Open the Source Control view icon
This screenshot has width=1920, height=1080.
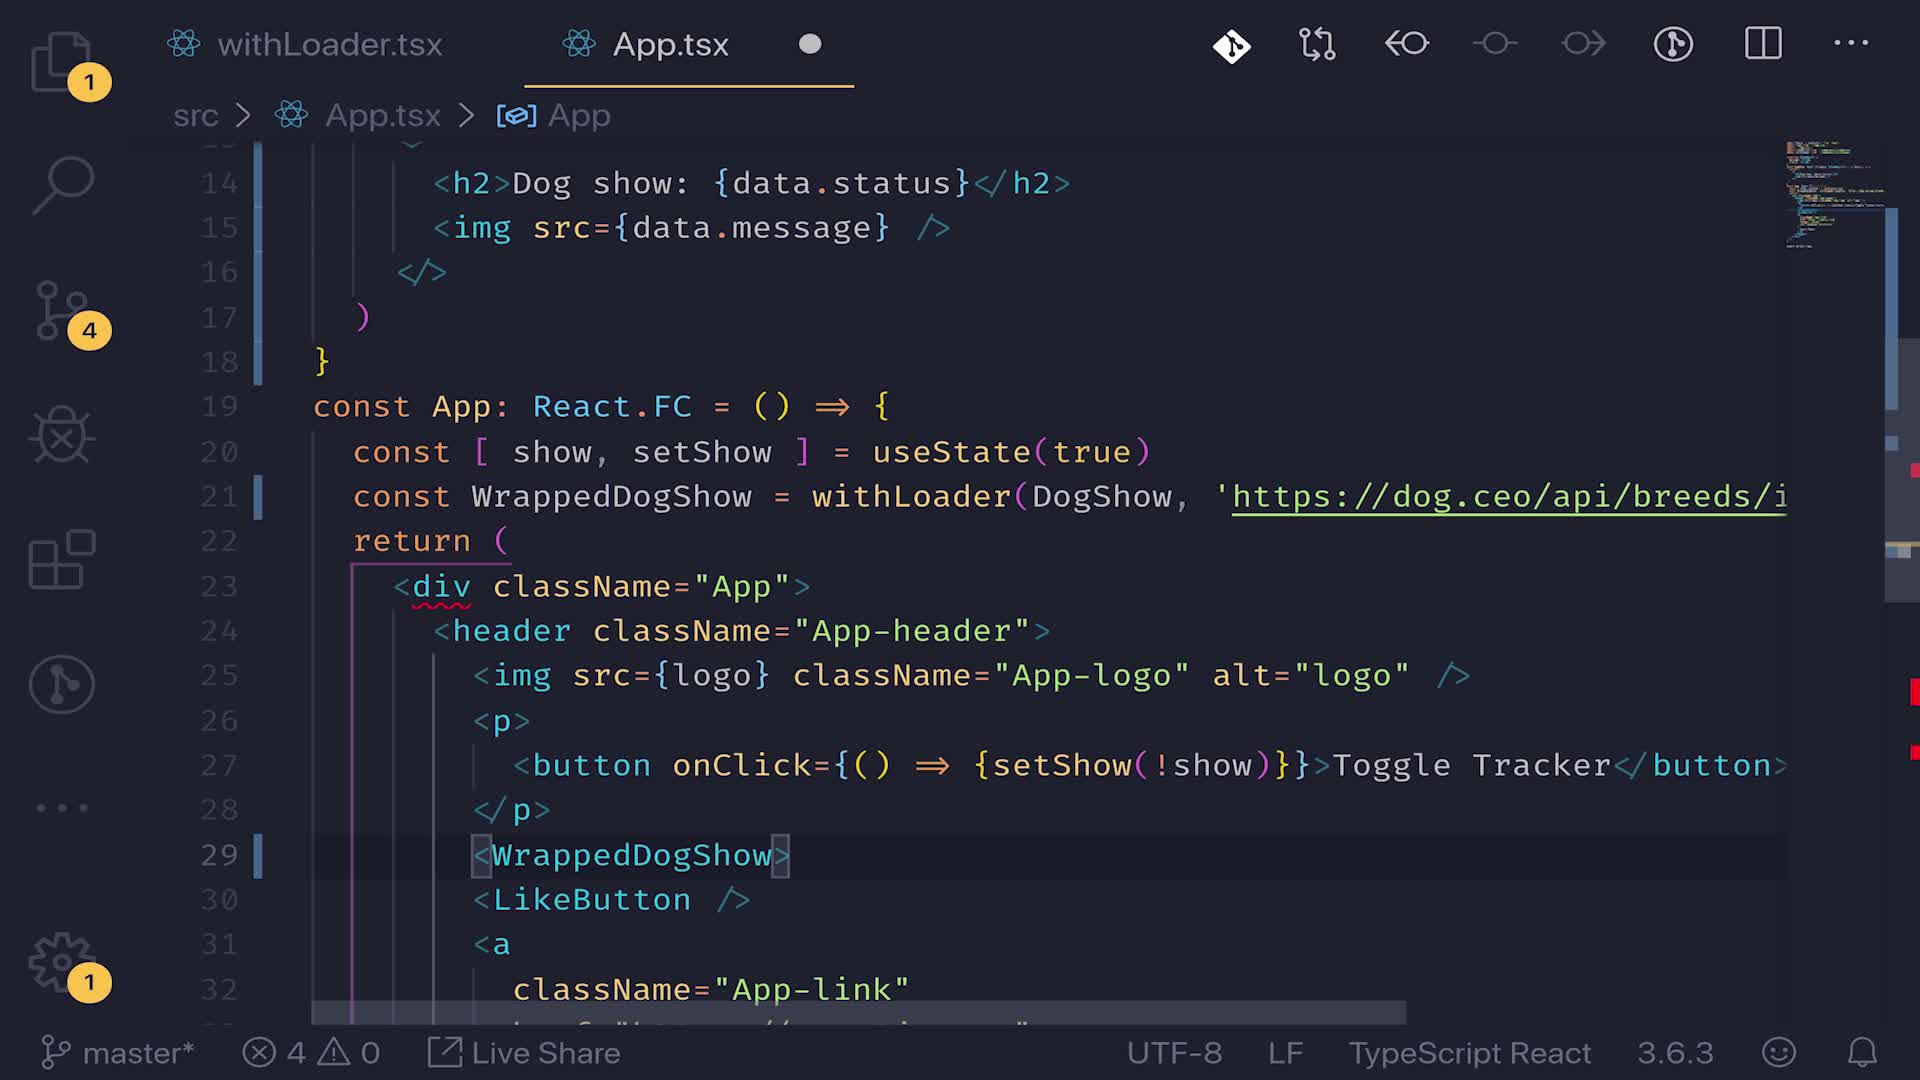pyautogui.click(x=62, y=311)
